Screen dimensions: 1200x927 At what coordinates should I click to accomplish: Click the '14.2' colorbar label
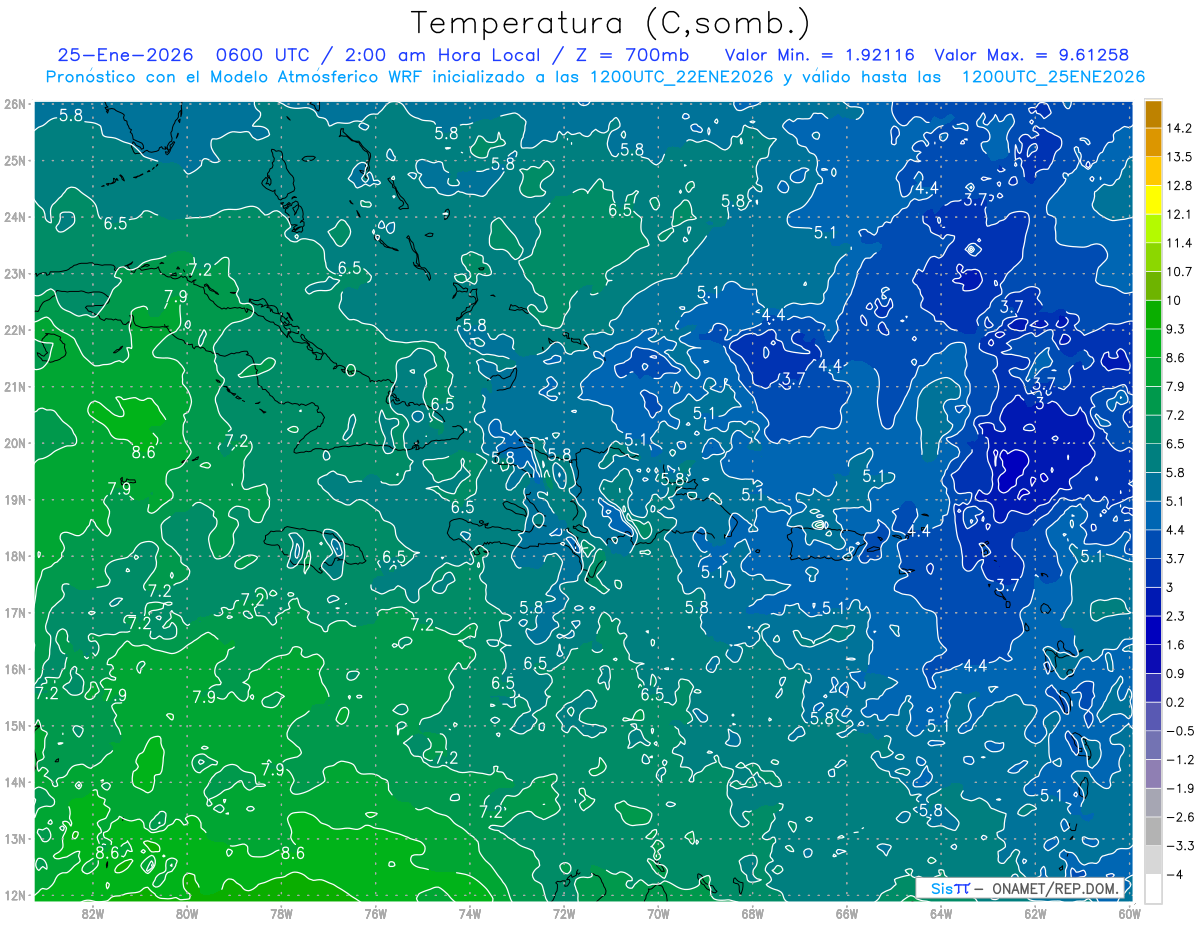click(x=1180, y=128)
